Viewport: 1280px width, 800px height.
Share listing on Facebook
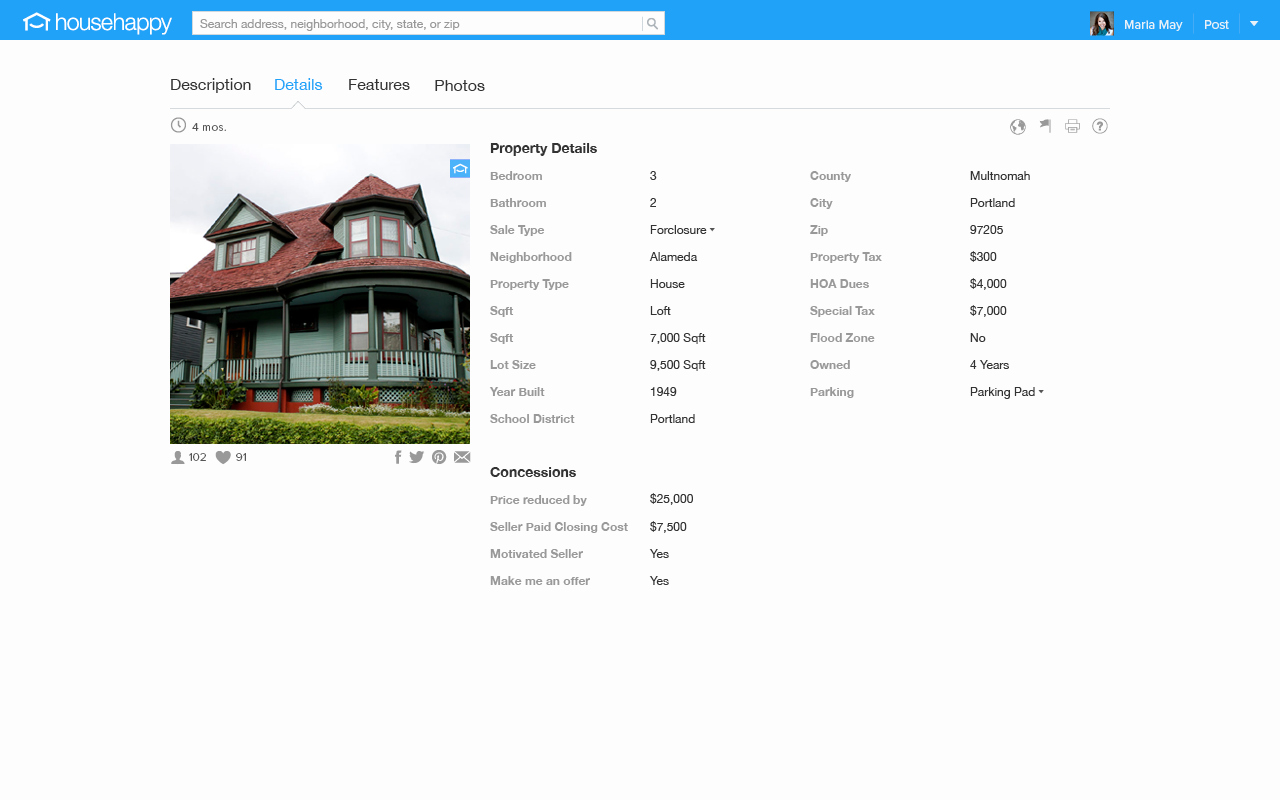point(398,457)
